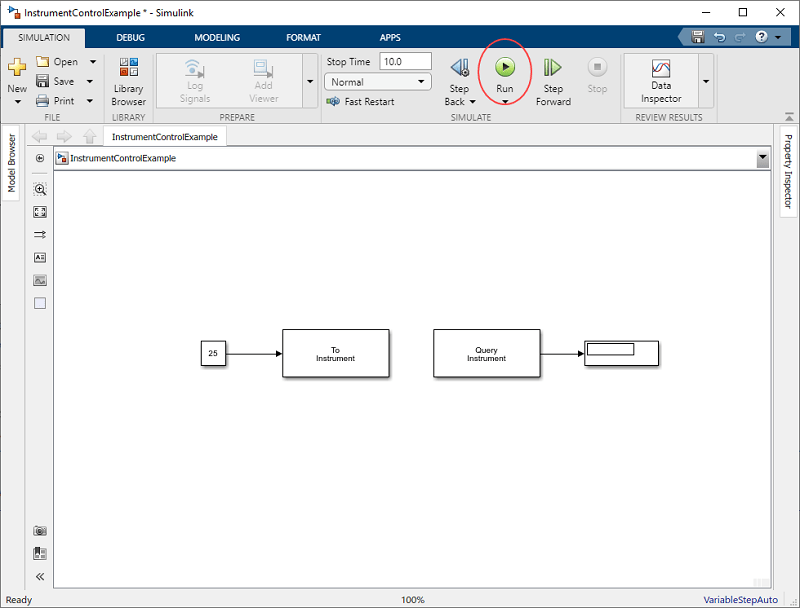Click the Hide/Show Explorer Bar icon
The height and width of the screenshot is (608, 800).
click(x=40, y=158)
